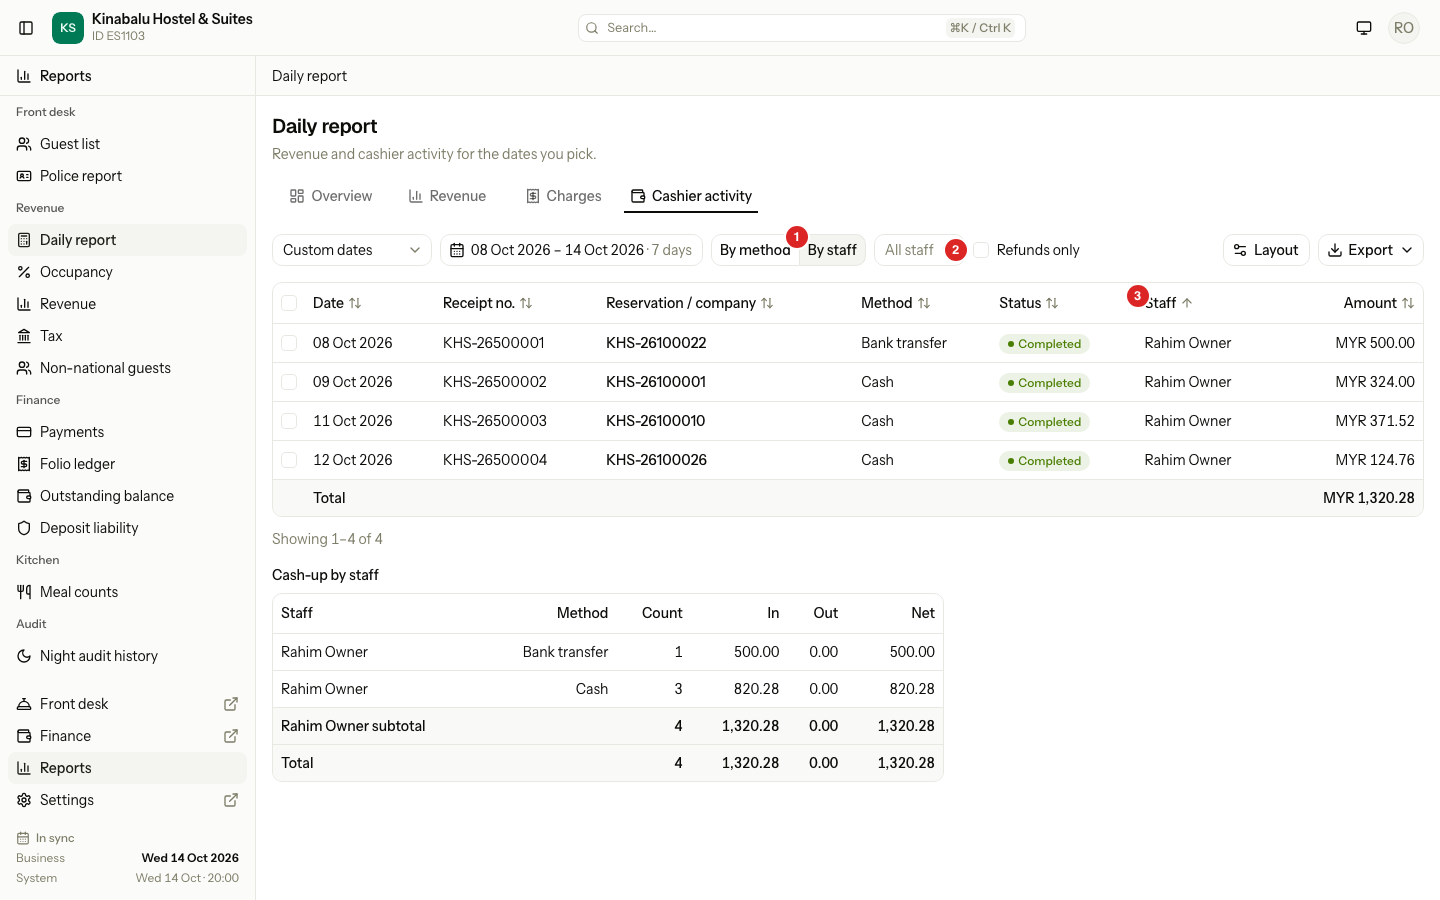Click the search input field
1440x900 pixels.
point(801,28)
